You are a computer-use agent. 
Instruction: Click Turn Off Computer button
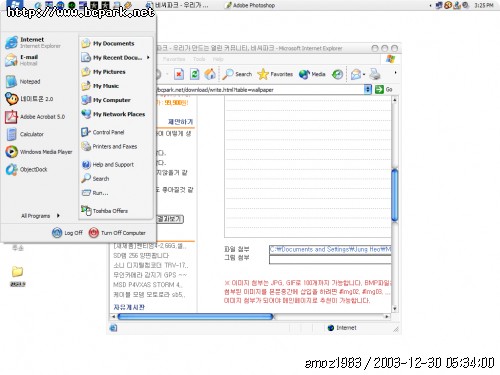117,233
